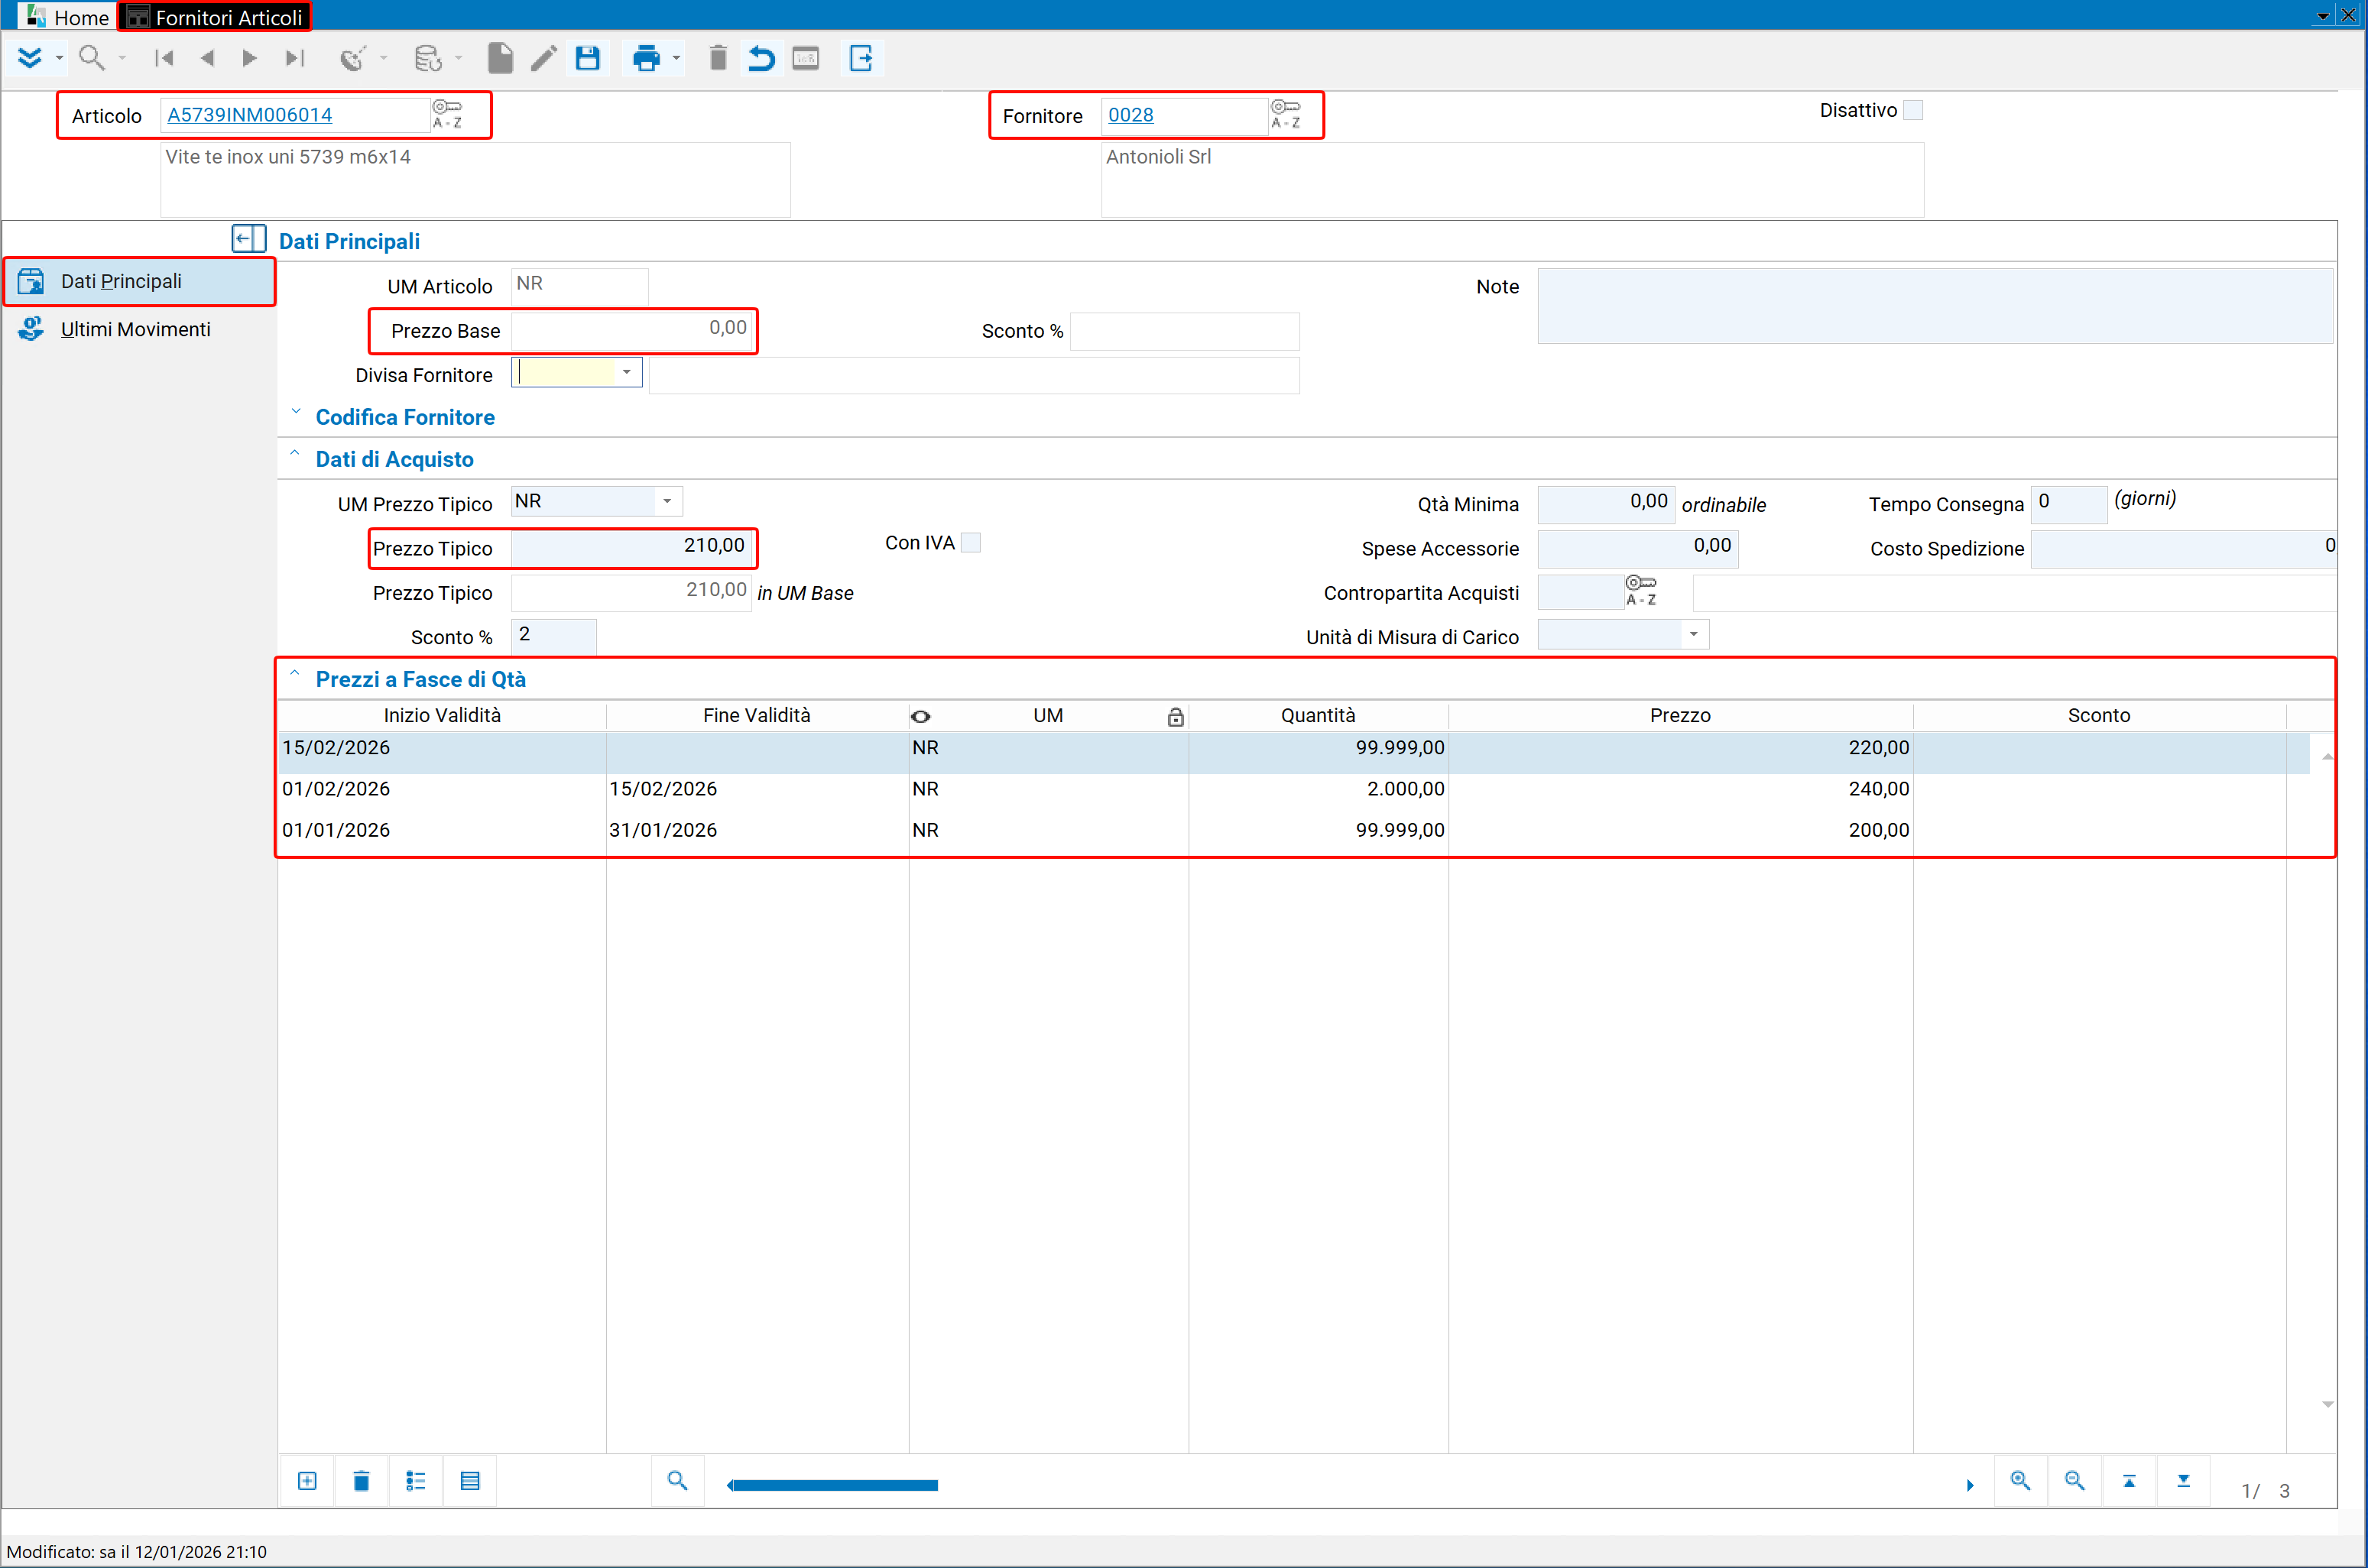Click the printer icon
Viewport: 2368px width, 1568px height.
point(646,58)
